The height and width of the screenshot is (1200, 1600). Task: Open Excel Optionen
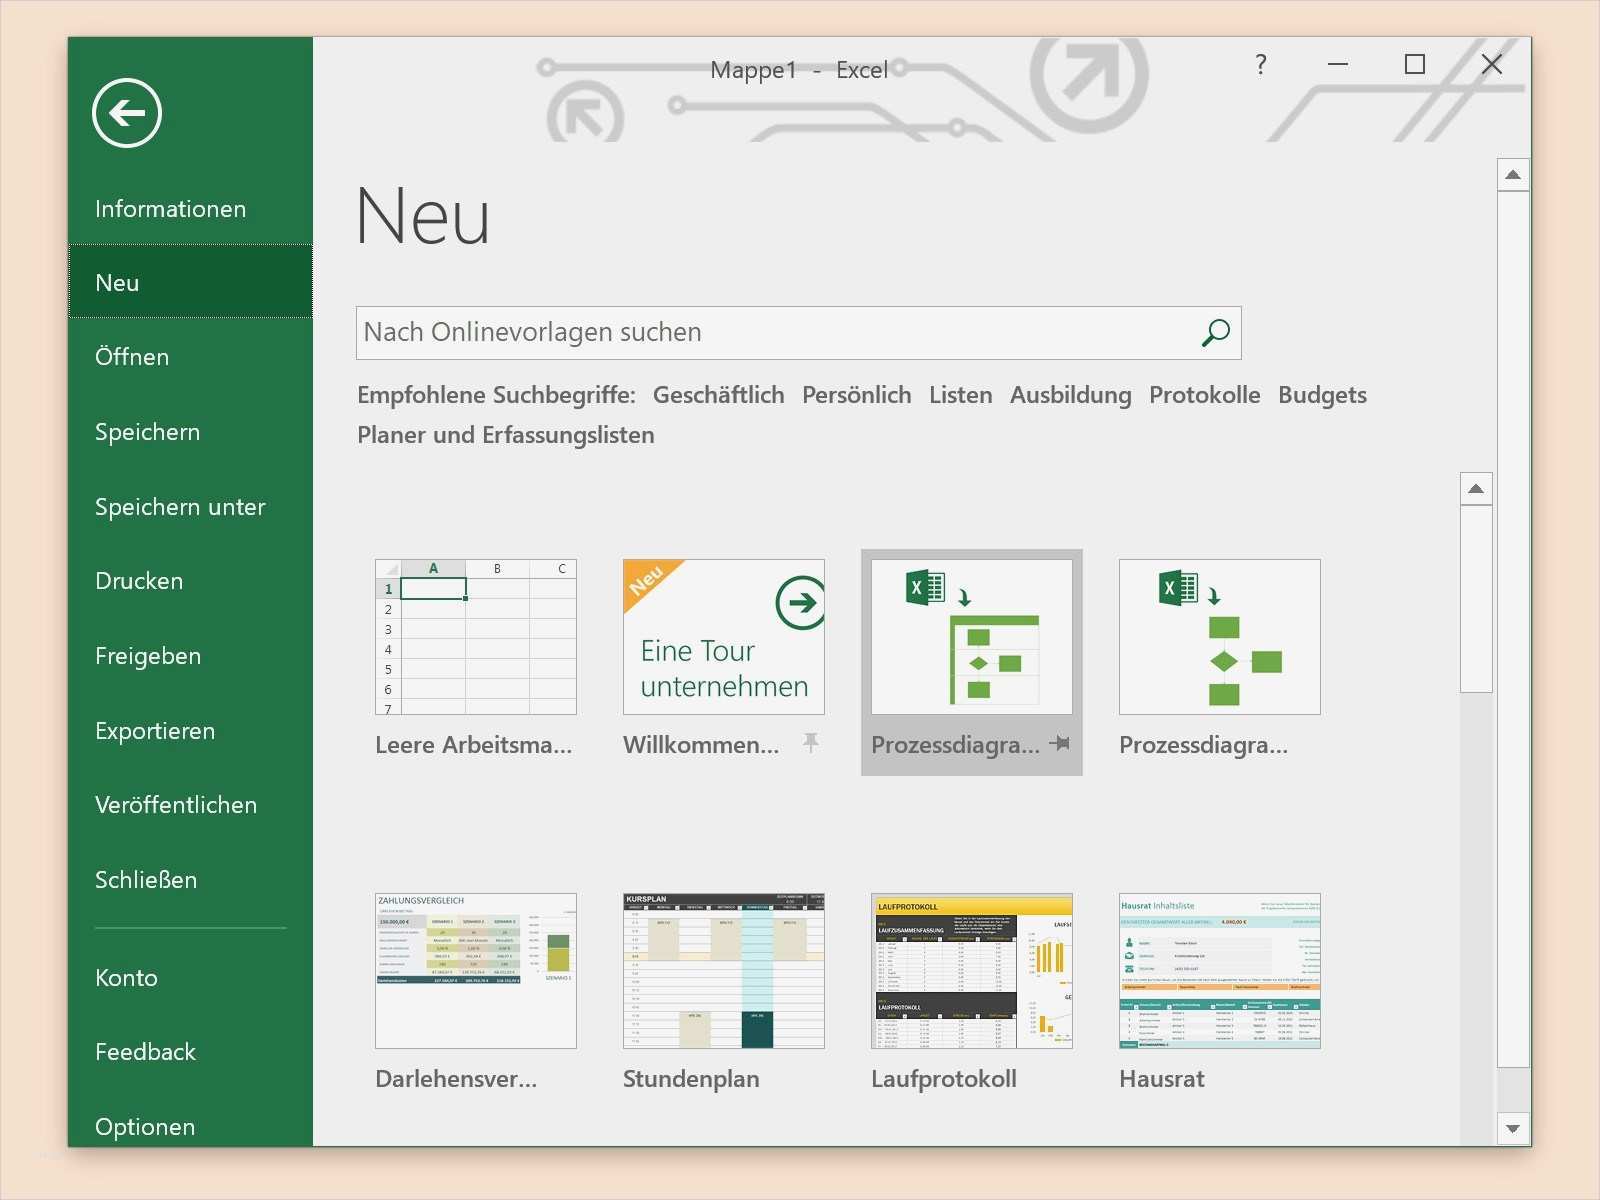(x=144, y=1126)
